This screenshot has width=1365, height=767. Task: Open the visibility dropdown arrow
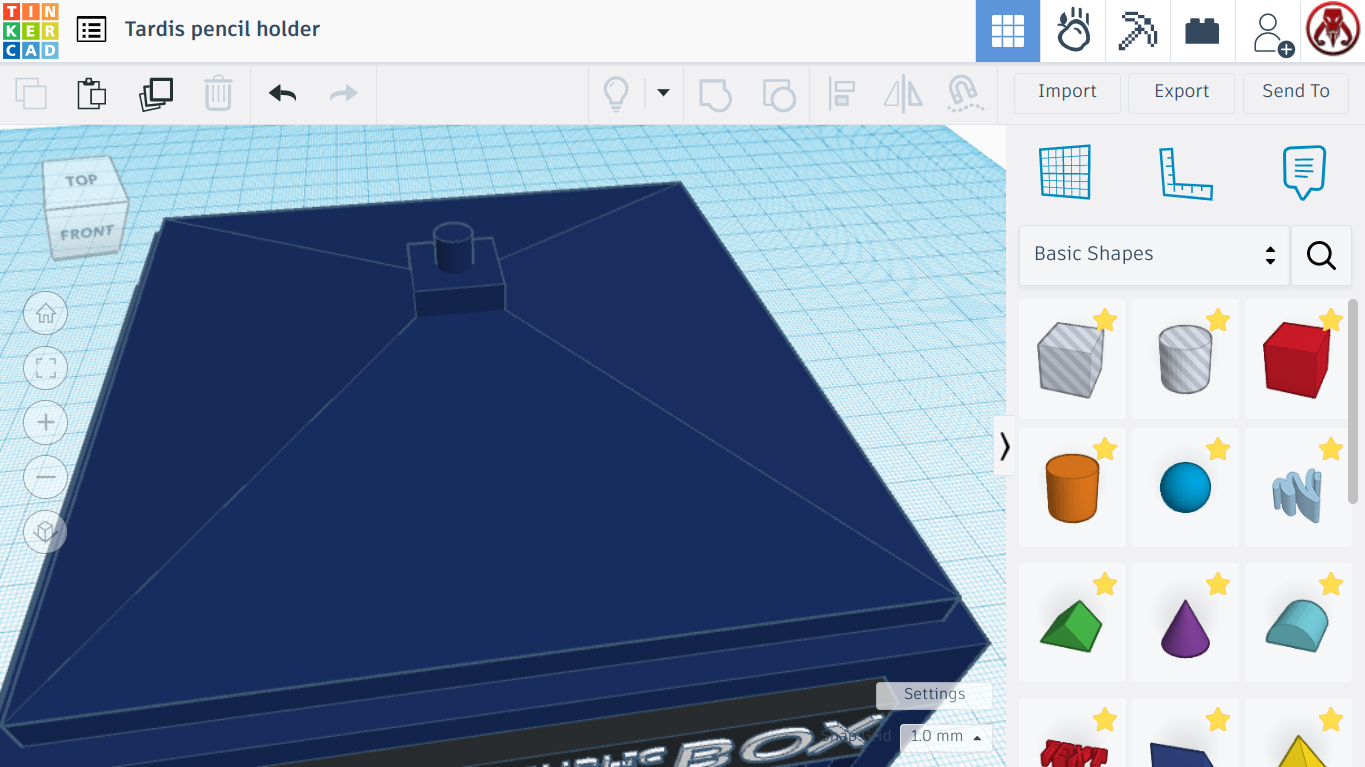(663, 93)
